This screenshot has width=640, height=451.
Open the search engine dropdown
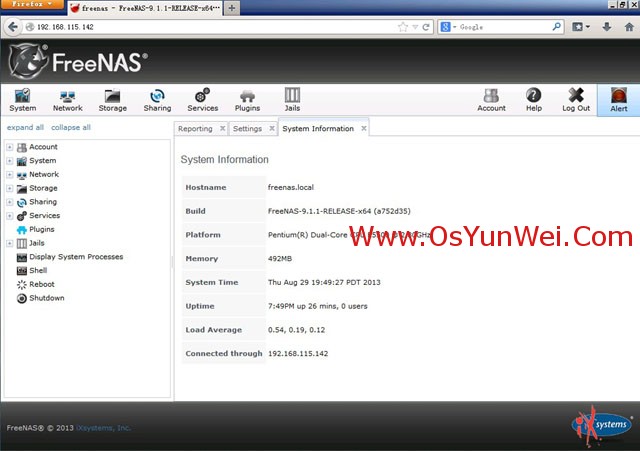(448, 27)
